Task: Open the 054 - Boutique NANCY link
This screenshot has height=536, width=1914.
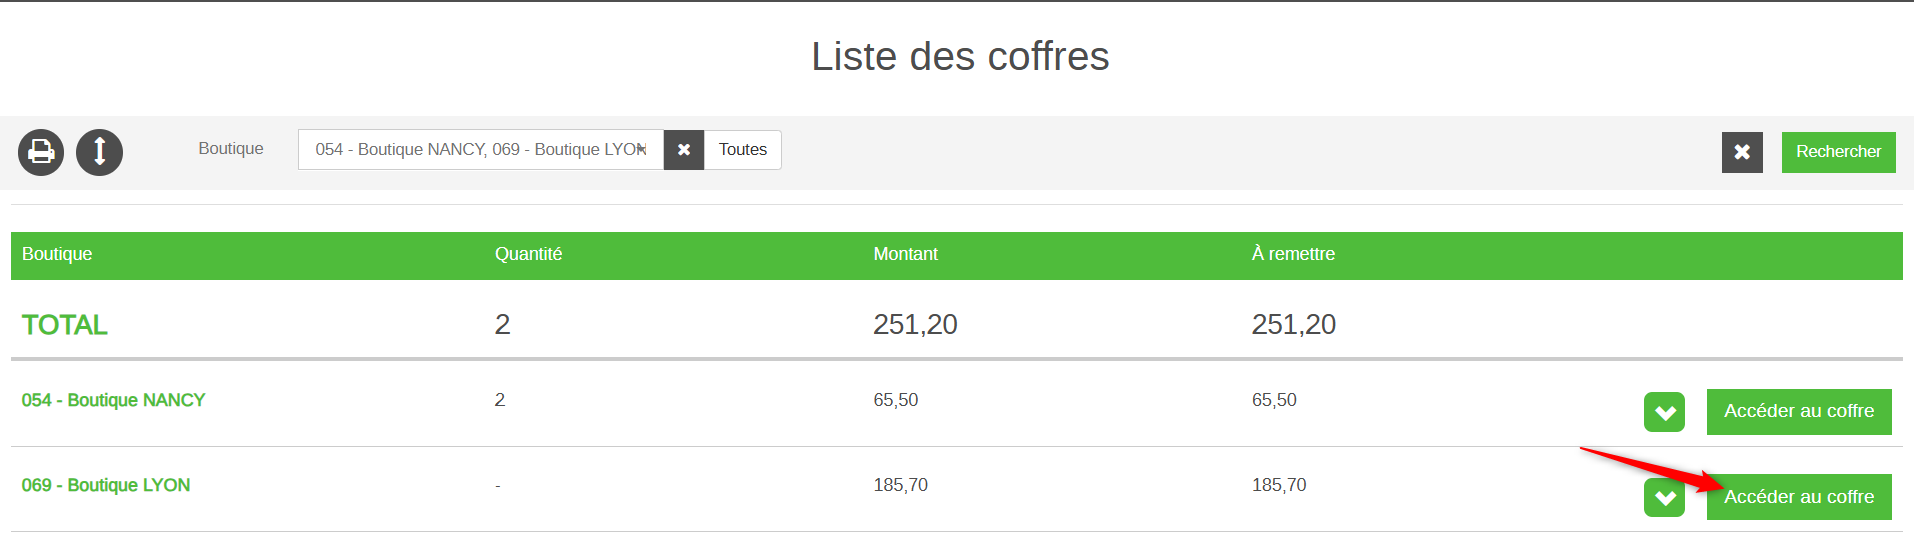Action: coord(113,400)
